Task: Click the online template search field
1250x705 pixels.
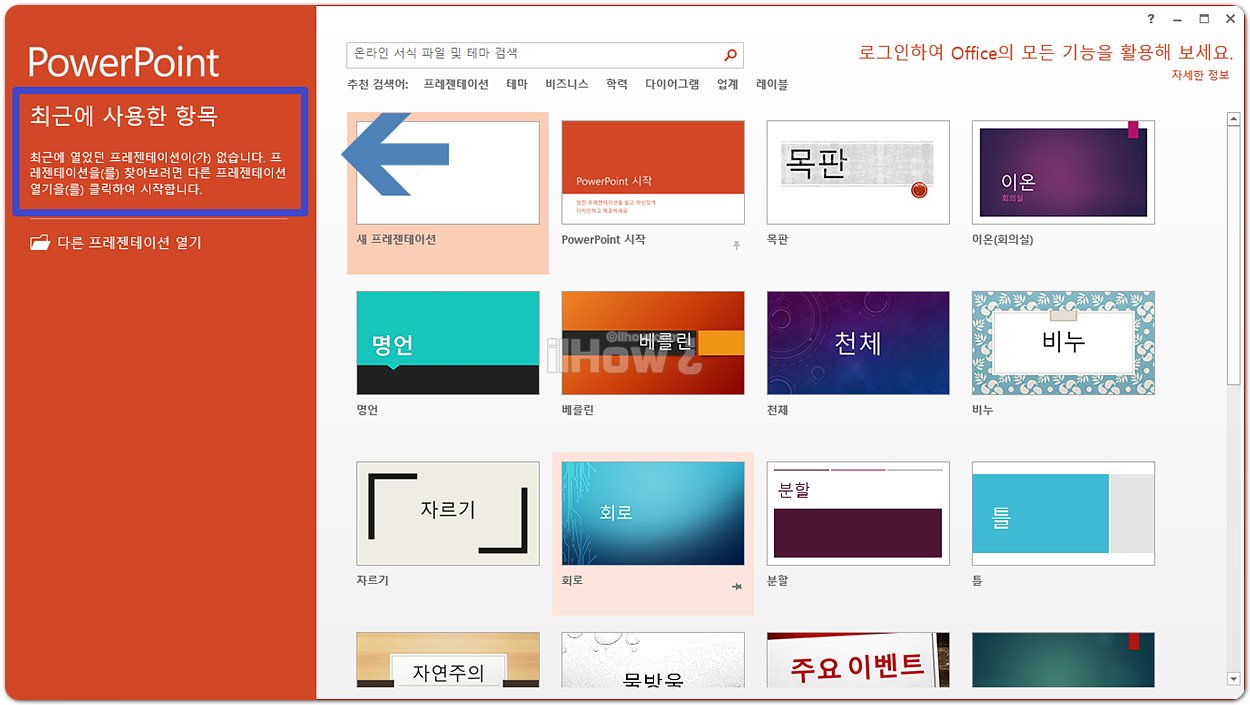Action: tap(545, 55)
